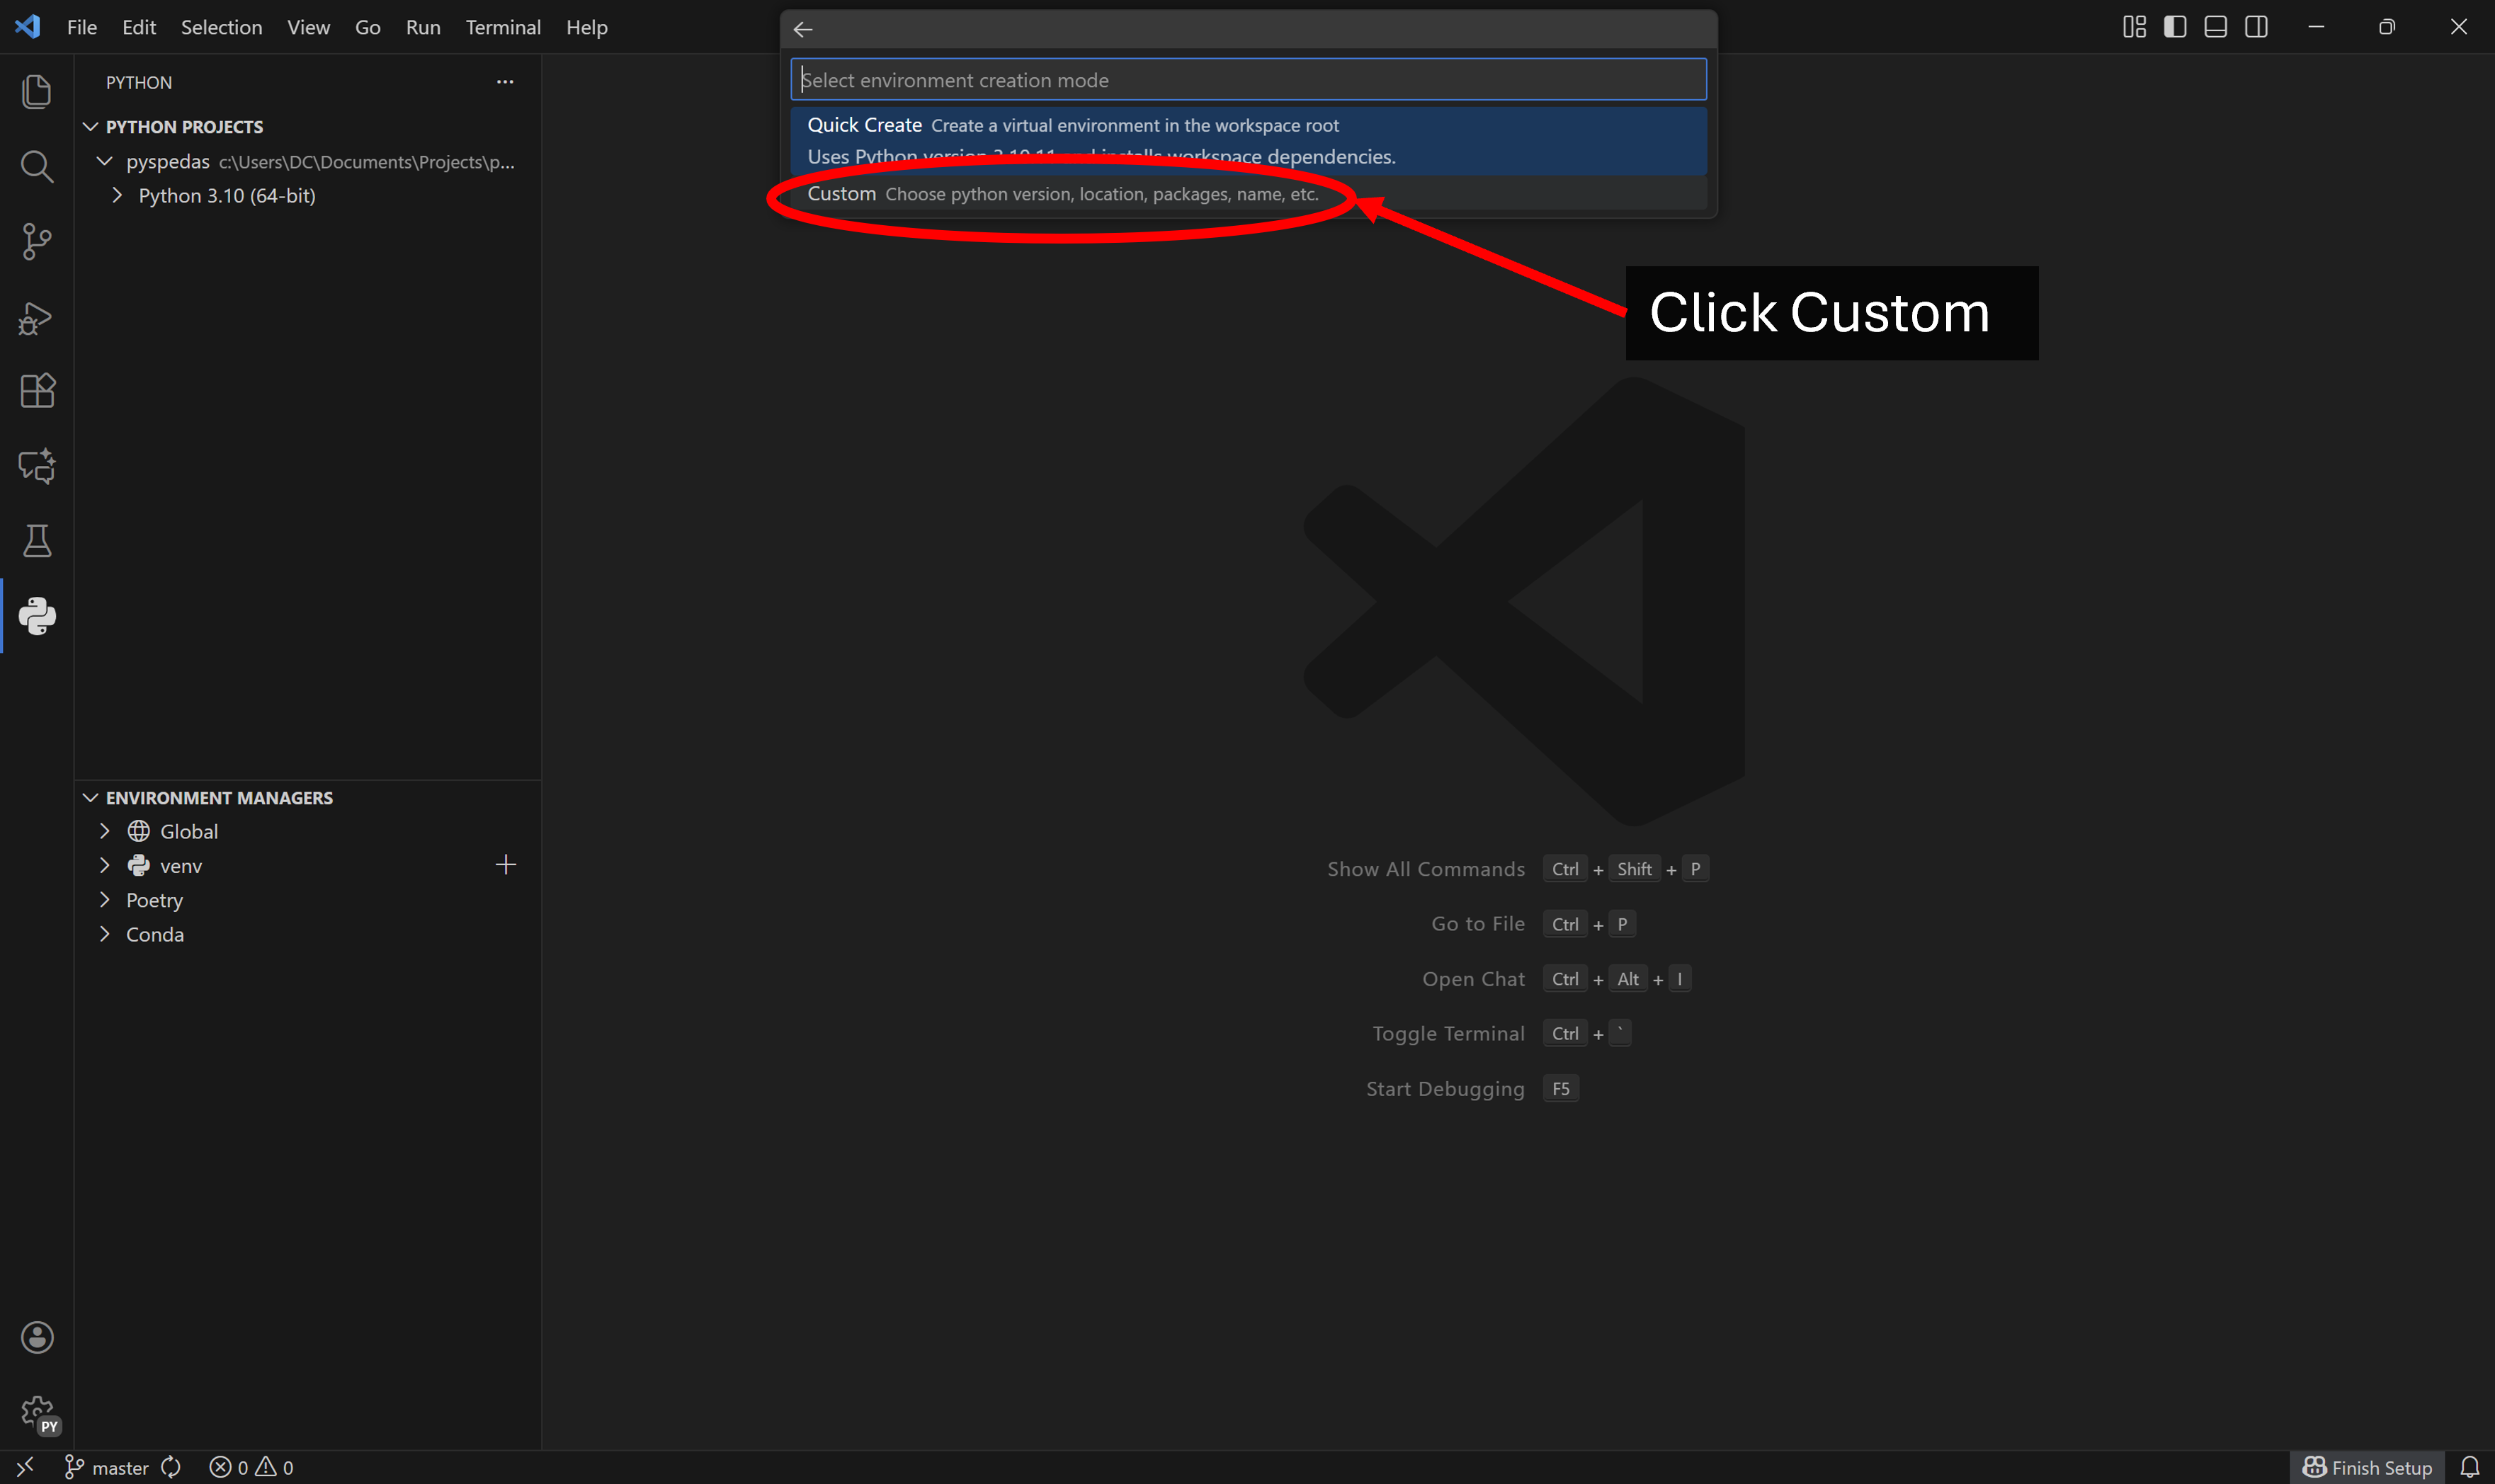Image resolution: width=2495 pixels, height=1484 pixels.
Task: Open the notifications bell icon
Action: tap(2470, 1467)
